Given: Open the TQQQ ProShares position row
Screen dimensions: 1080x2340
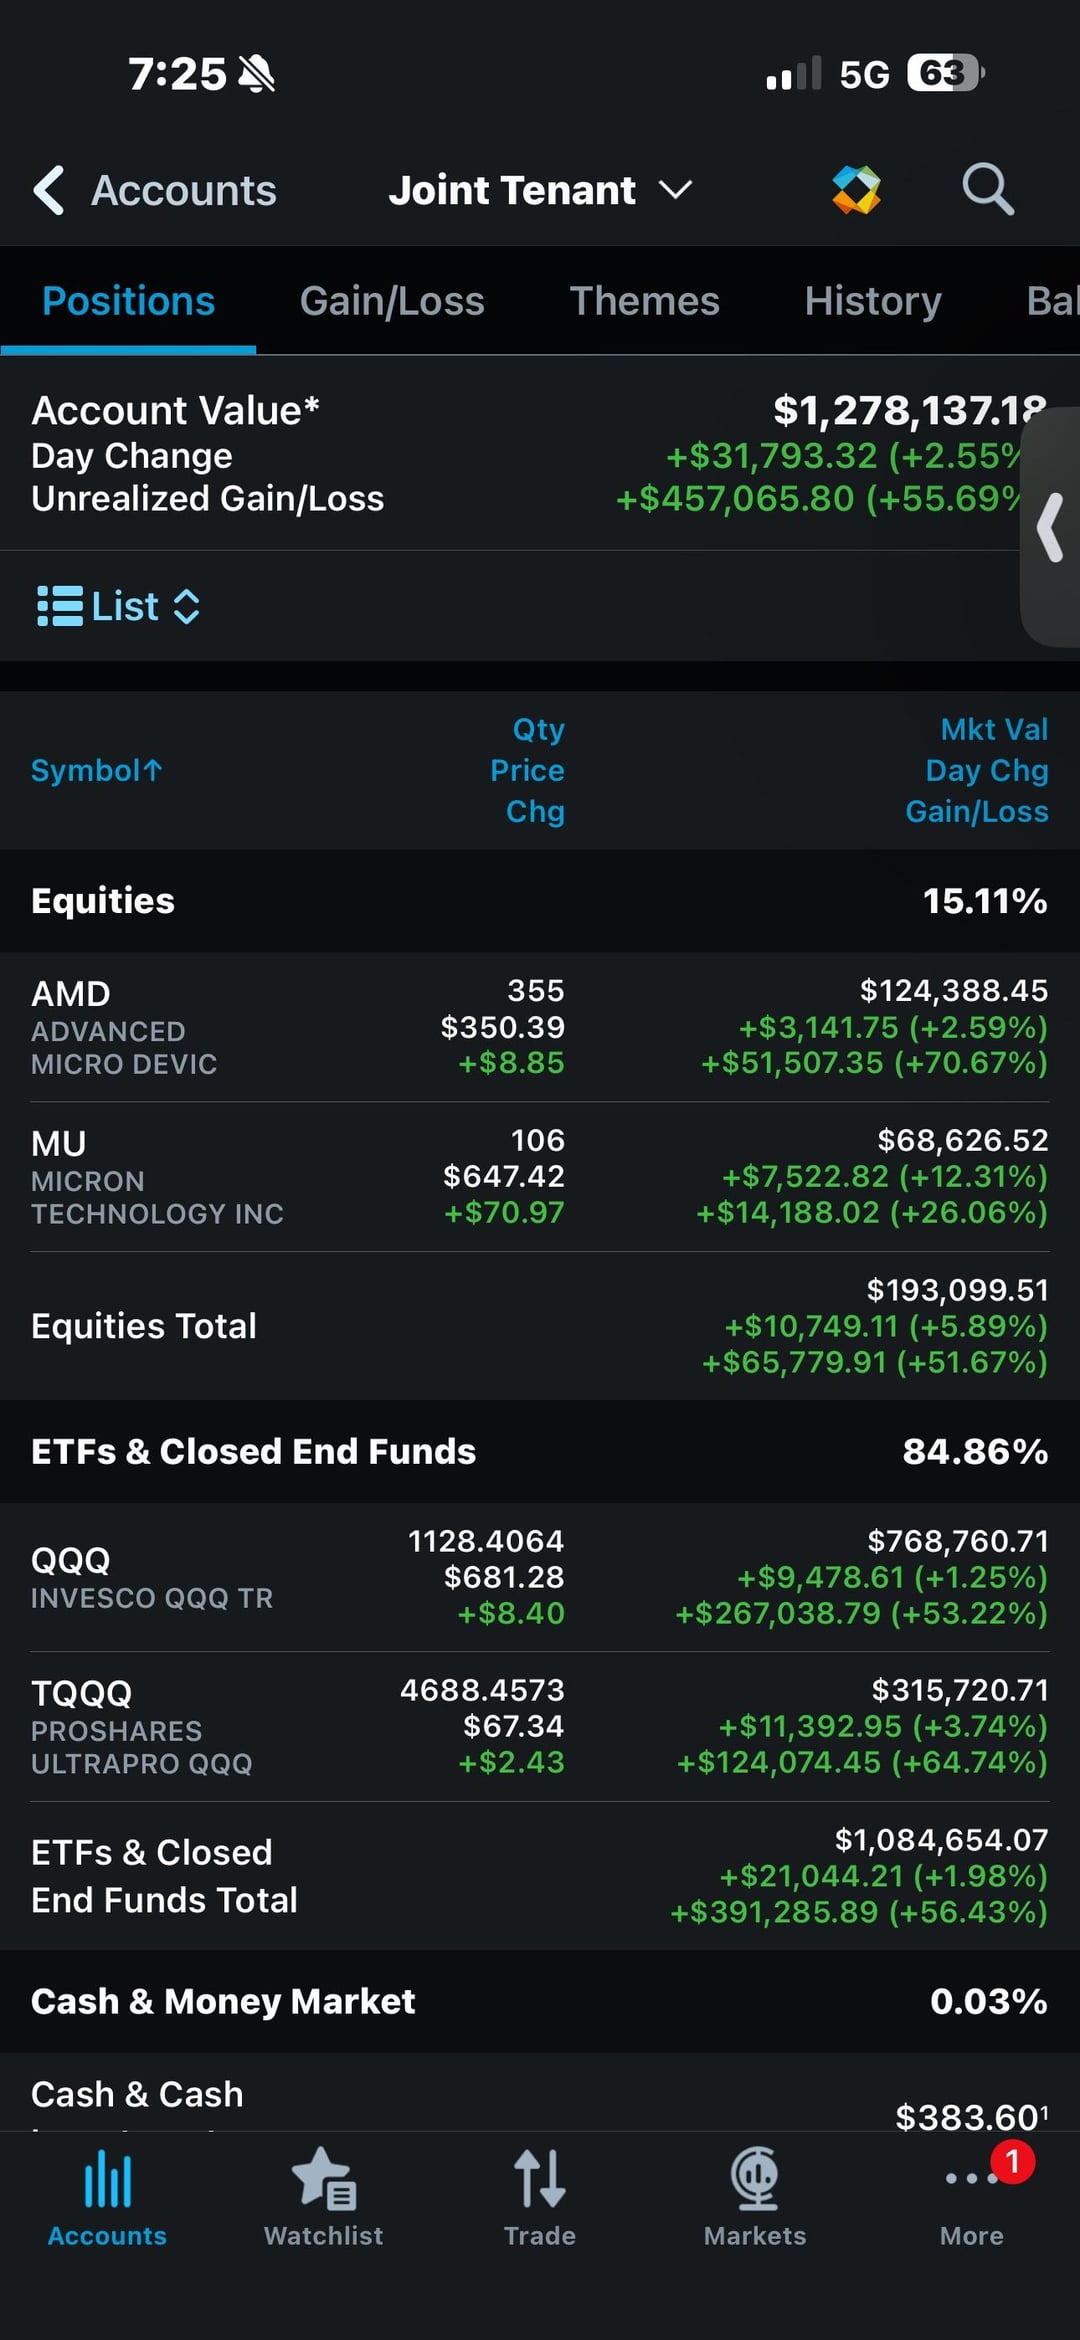Looking at the screenshot, I should 540,1726.
